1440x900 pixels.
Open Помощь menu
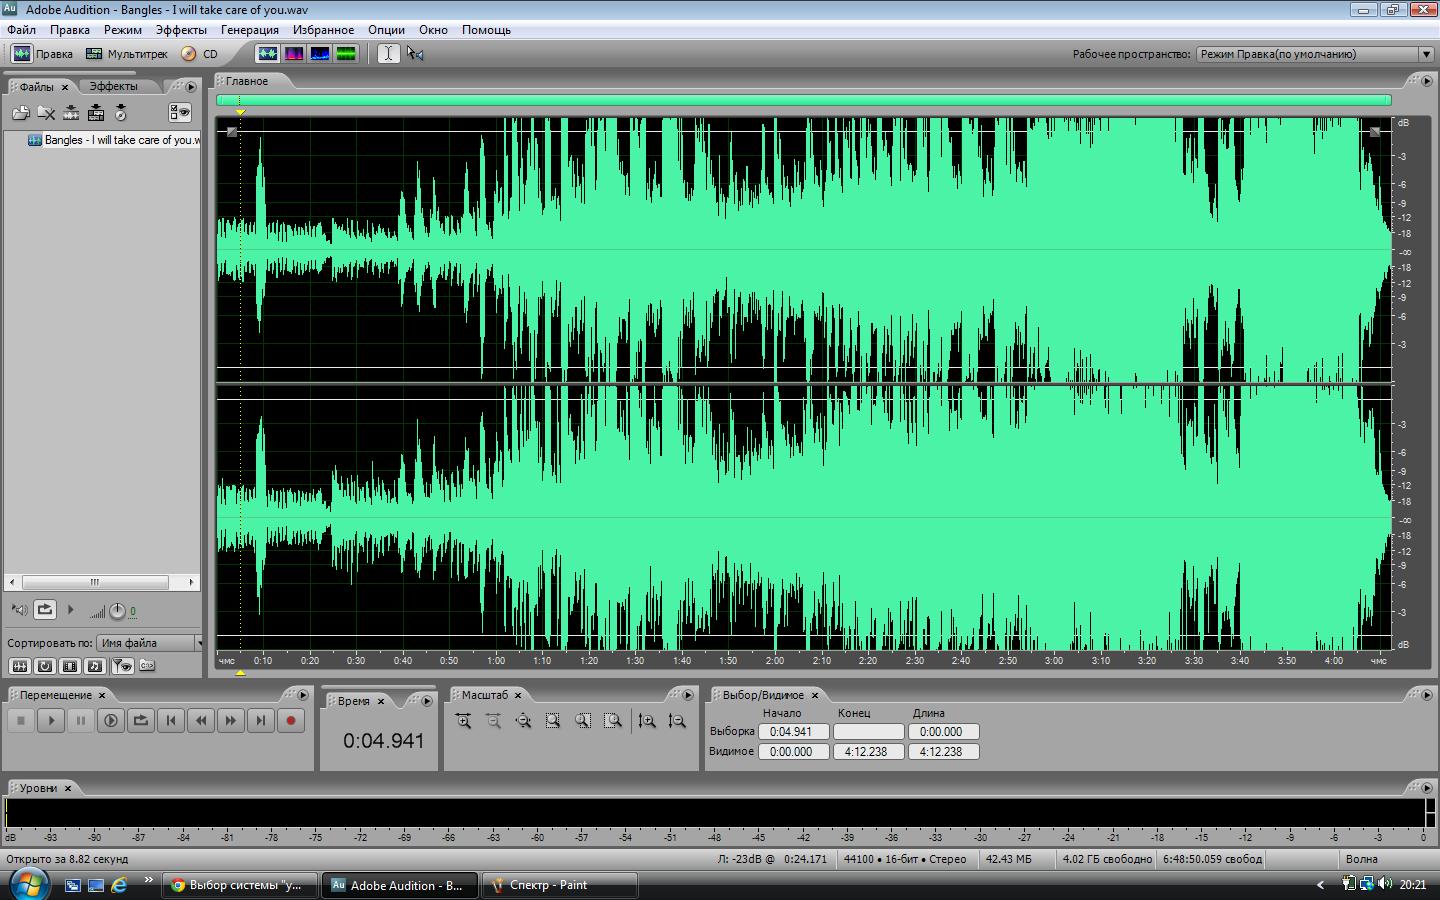point(486,30)
